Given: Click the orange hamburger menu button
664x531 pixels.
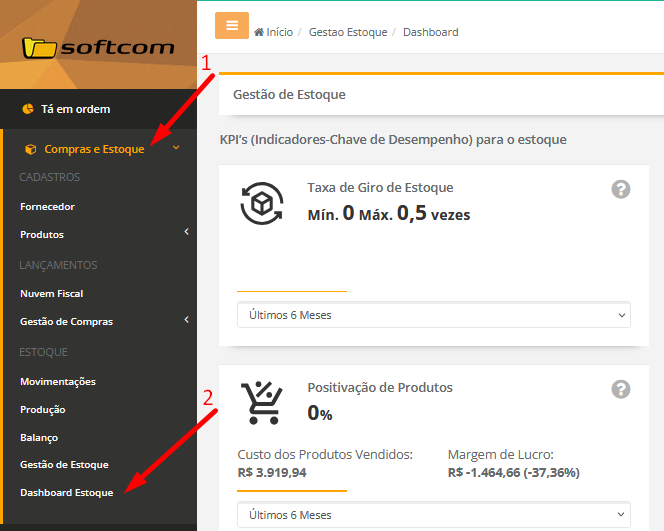Looking at the screenshot, I should pyautogui.click(x=231, y=26).
